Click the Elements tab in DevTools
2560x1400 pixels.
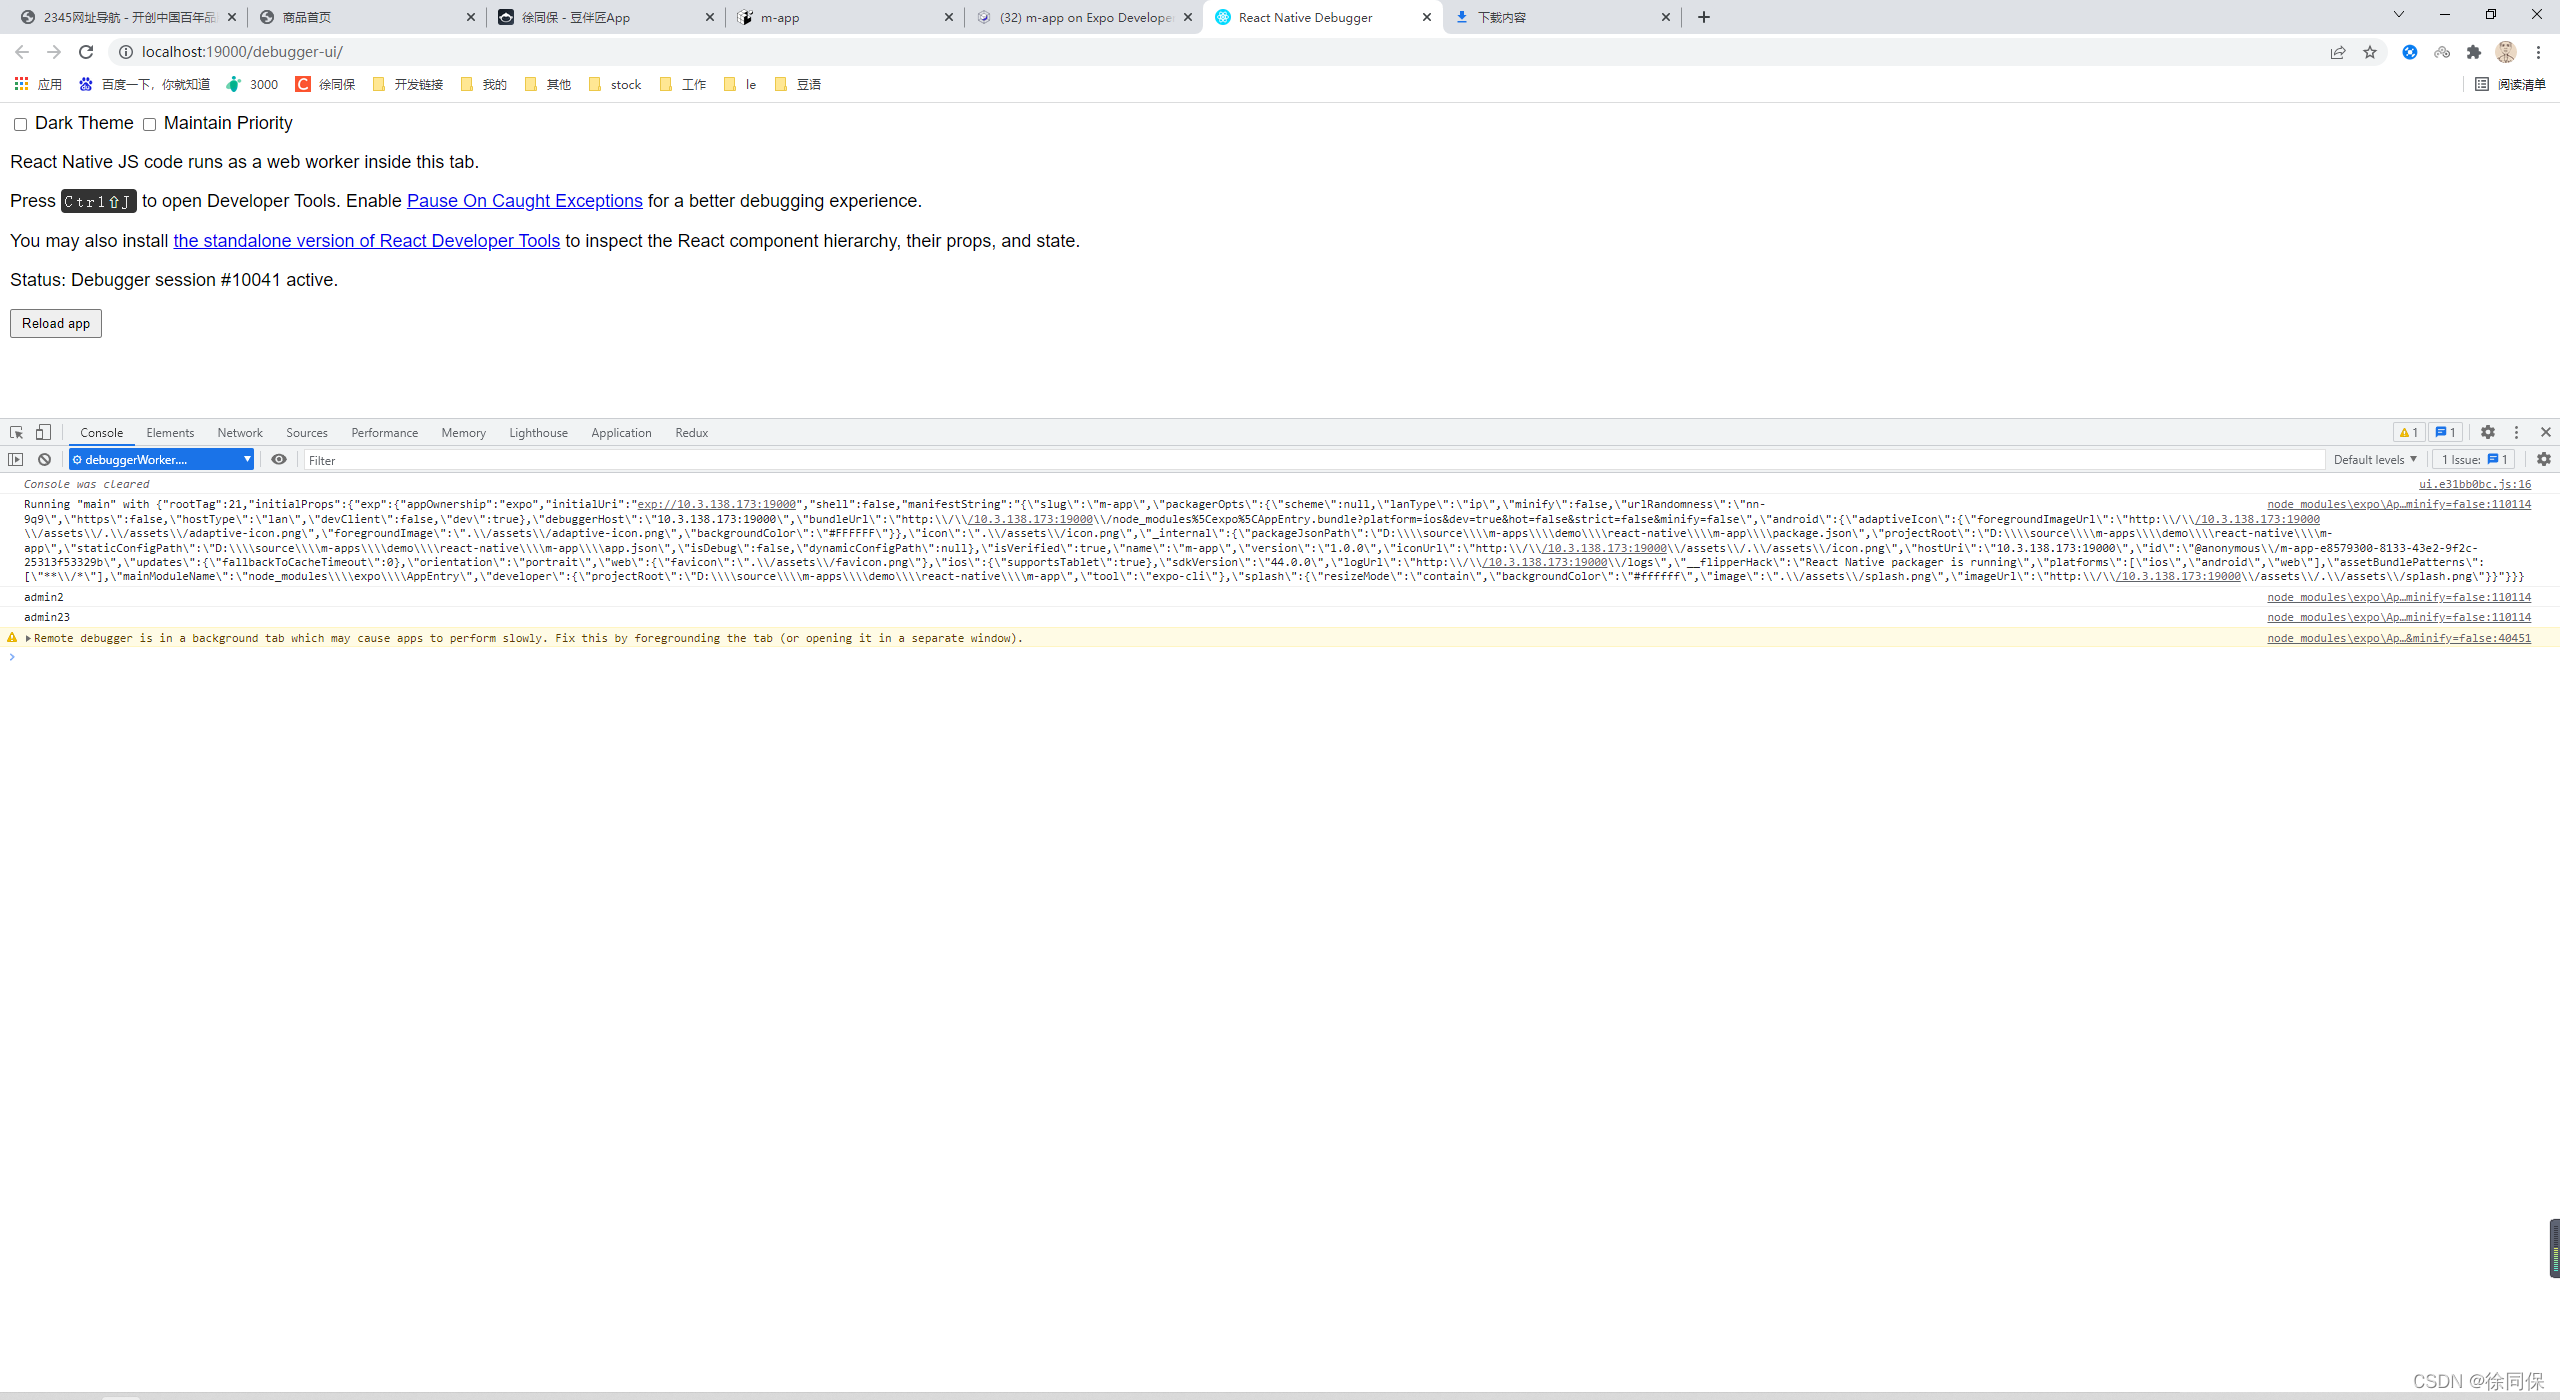pyautogui.click(x=171, y=433)
